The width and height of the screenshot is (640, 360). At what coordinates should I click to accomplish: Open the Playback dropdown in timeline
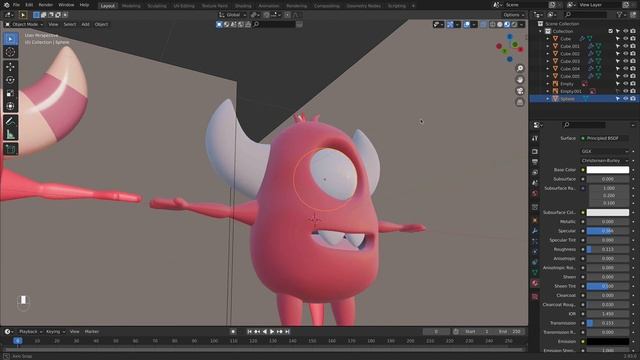[31, 331]
